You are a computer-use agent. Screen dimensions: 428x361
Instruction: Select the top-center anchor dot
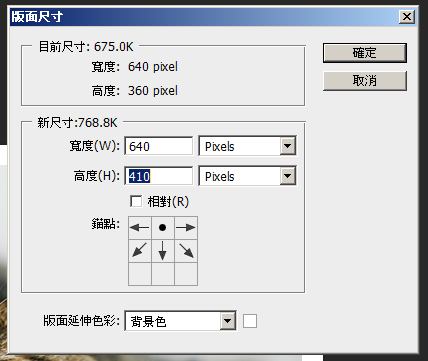pyautogui.click(x=163, y=228)
